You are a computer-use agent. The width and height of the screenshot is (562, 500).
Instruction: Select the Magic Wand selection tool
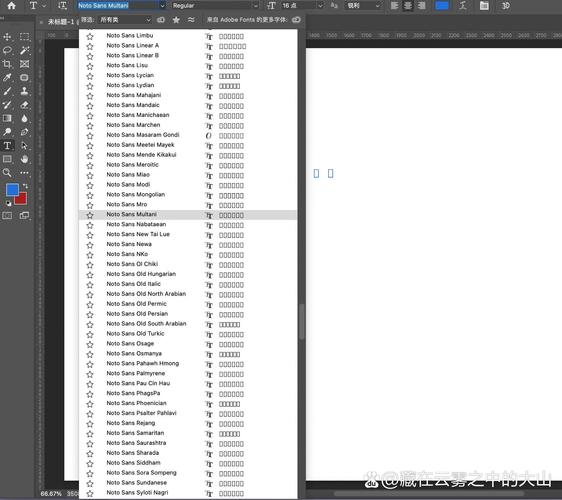tap(24, 50)
